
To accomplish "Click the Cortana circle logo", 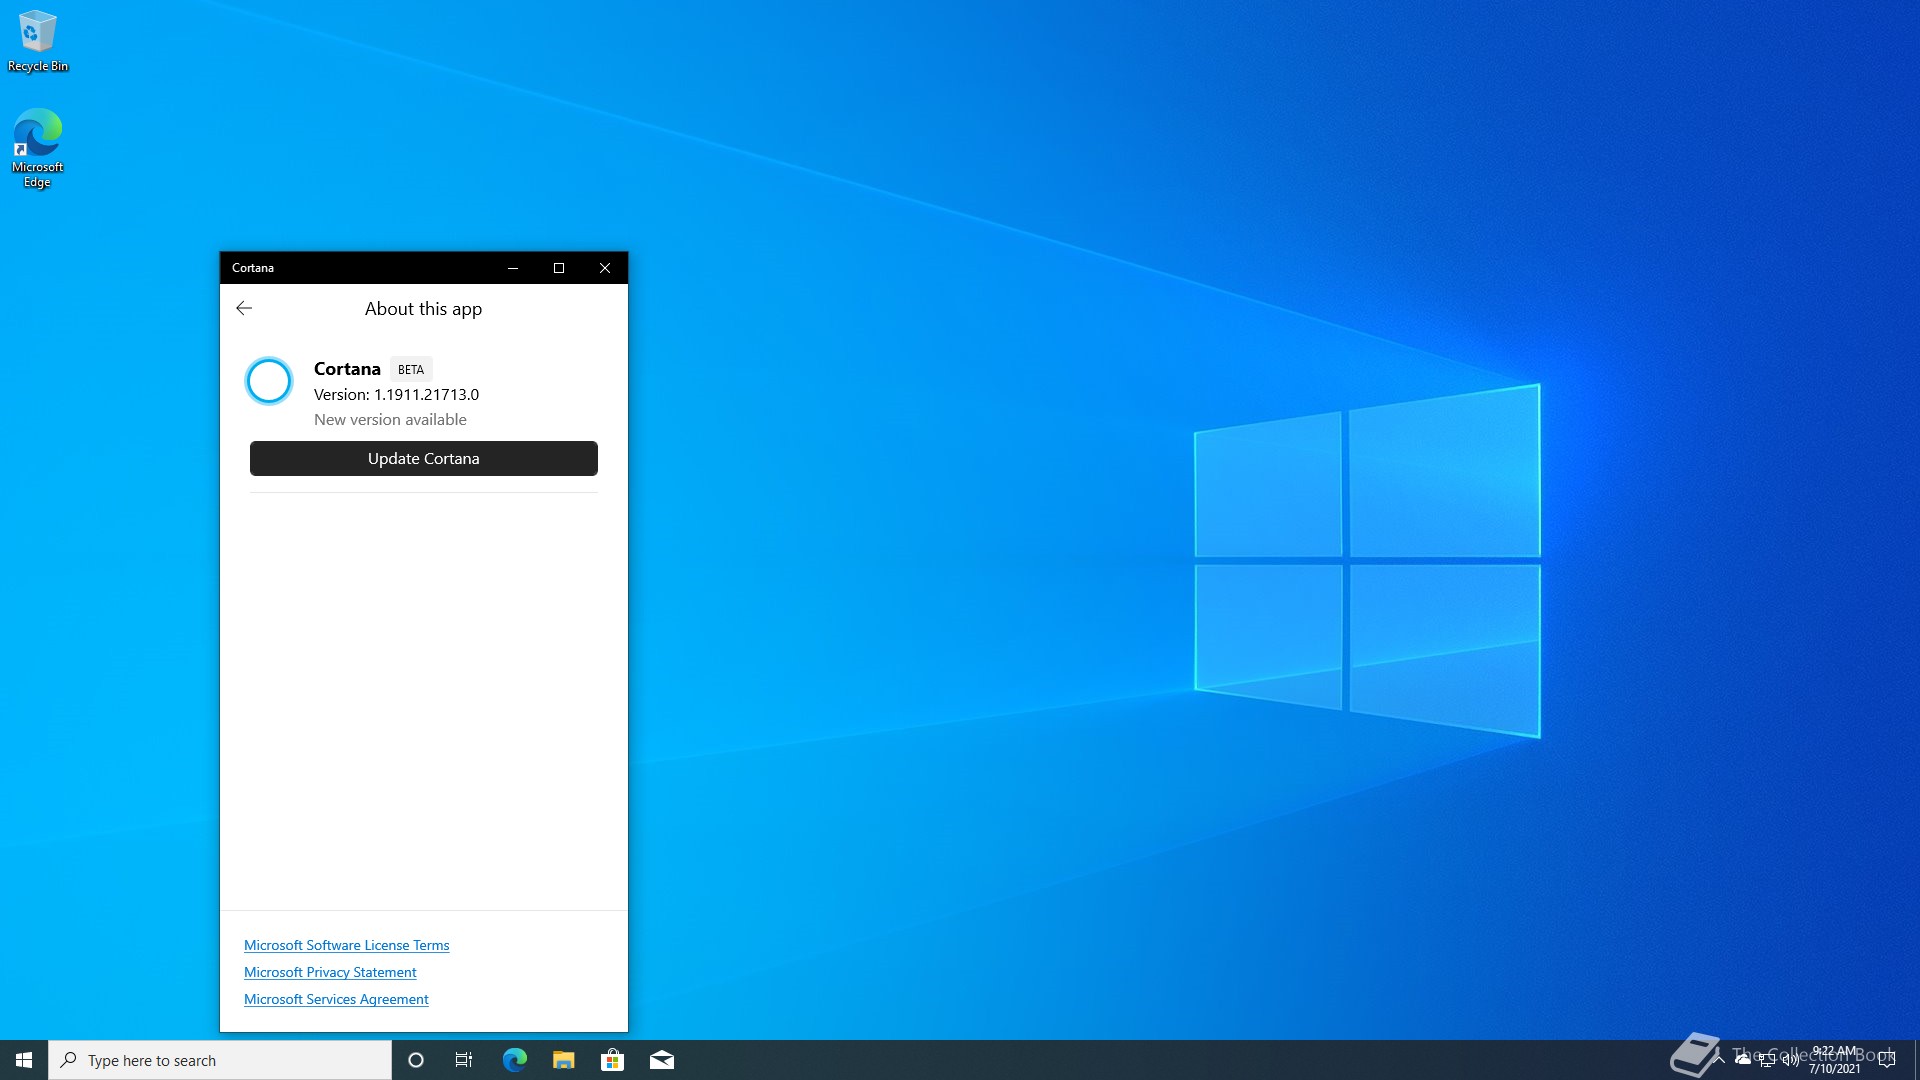I will 269,381.
